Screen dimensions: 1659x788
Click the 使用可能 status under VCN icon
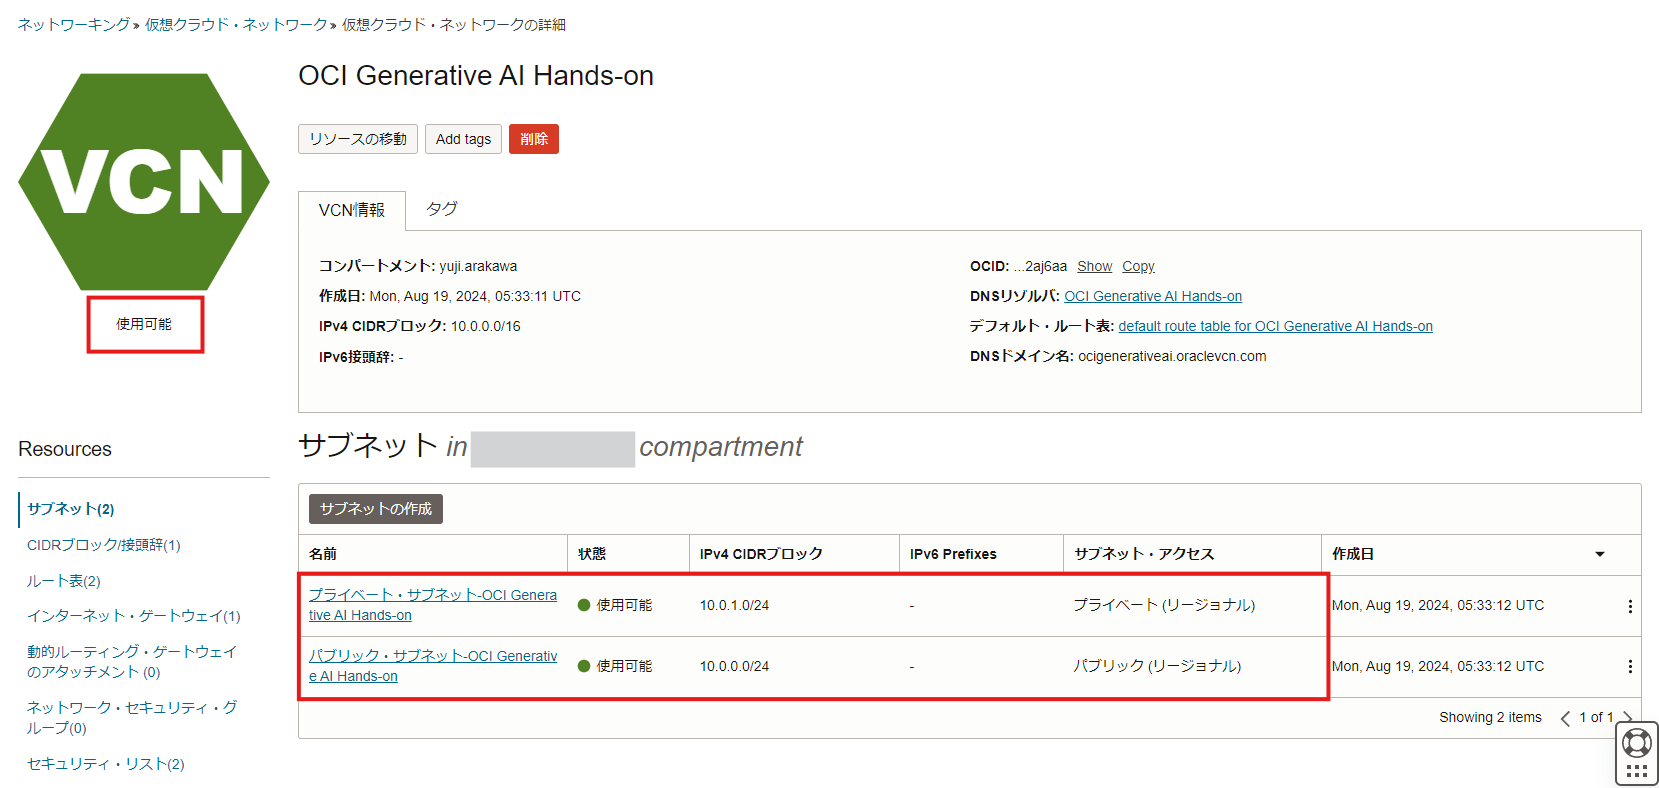tap(144, 324)
